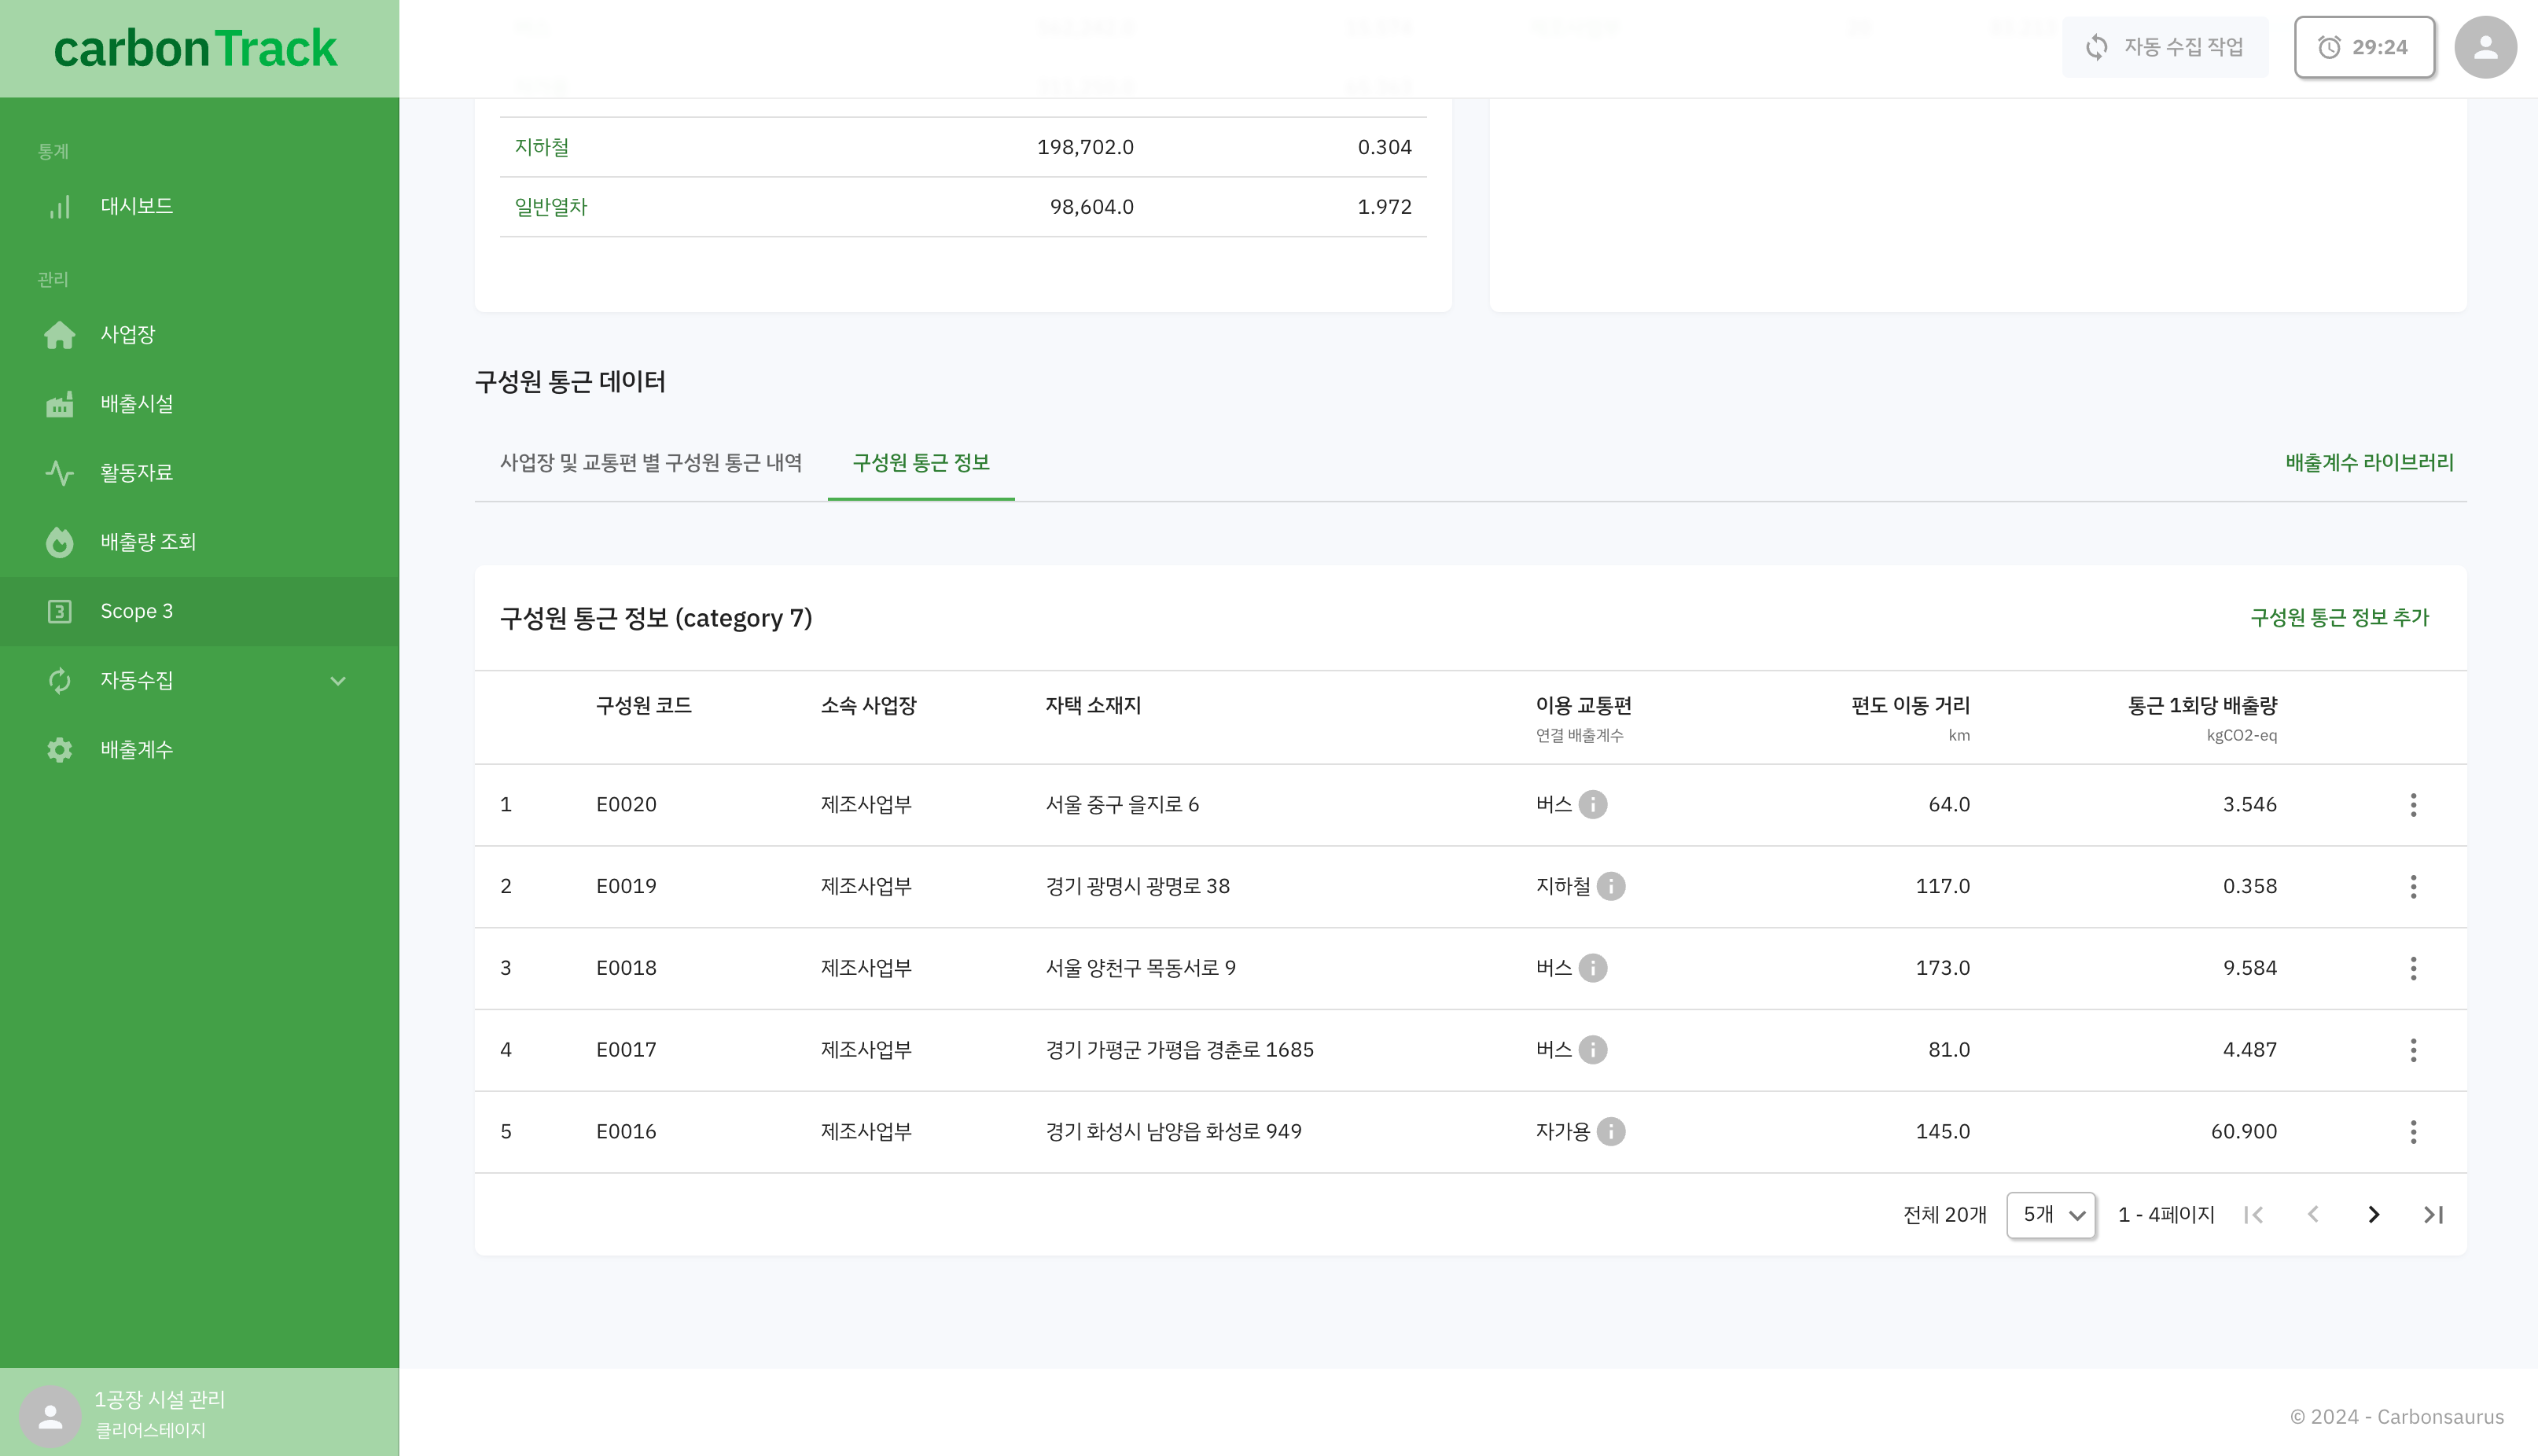
Task: Click the 배출량 조회 flame icon
Action: (60, 542)
